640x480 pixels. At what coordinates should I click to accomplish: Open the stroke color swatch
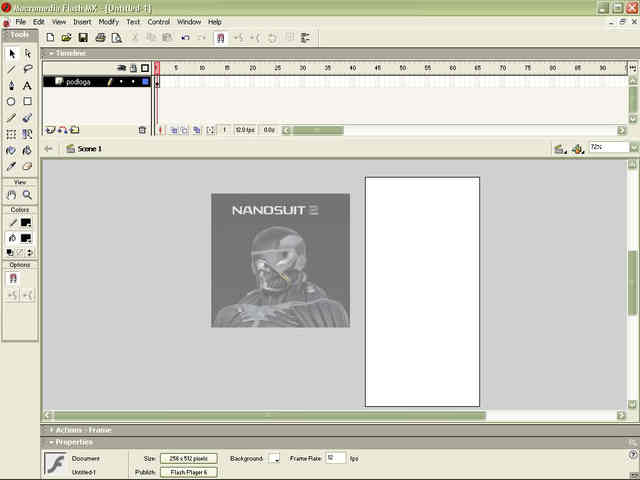click(26, 223)
